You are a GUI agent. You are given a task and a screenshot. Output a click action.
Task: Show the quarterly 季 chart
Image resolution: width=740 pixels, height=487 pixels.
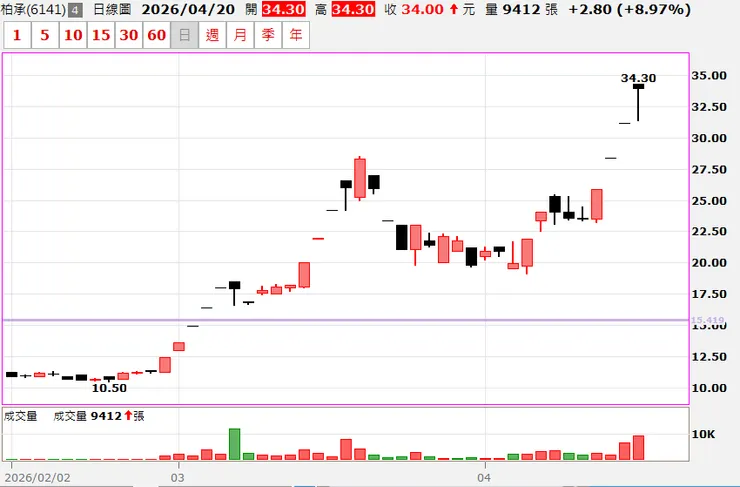click(268, 35)
